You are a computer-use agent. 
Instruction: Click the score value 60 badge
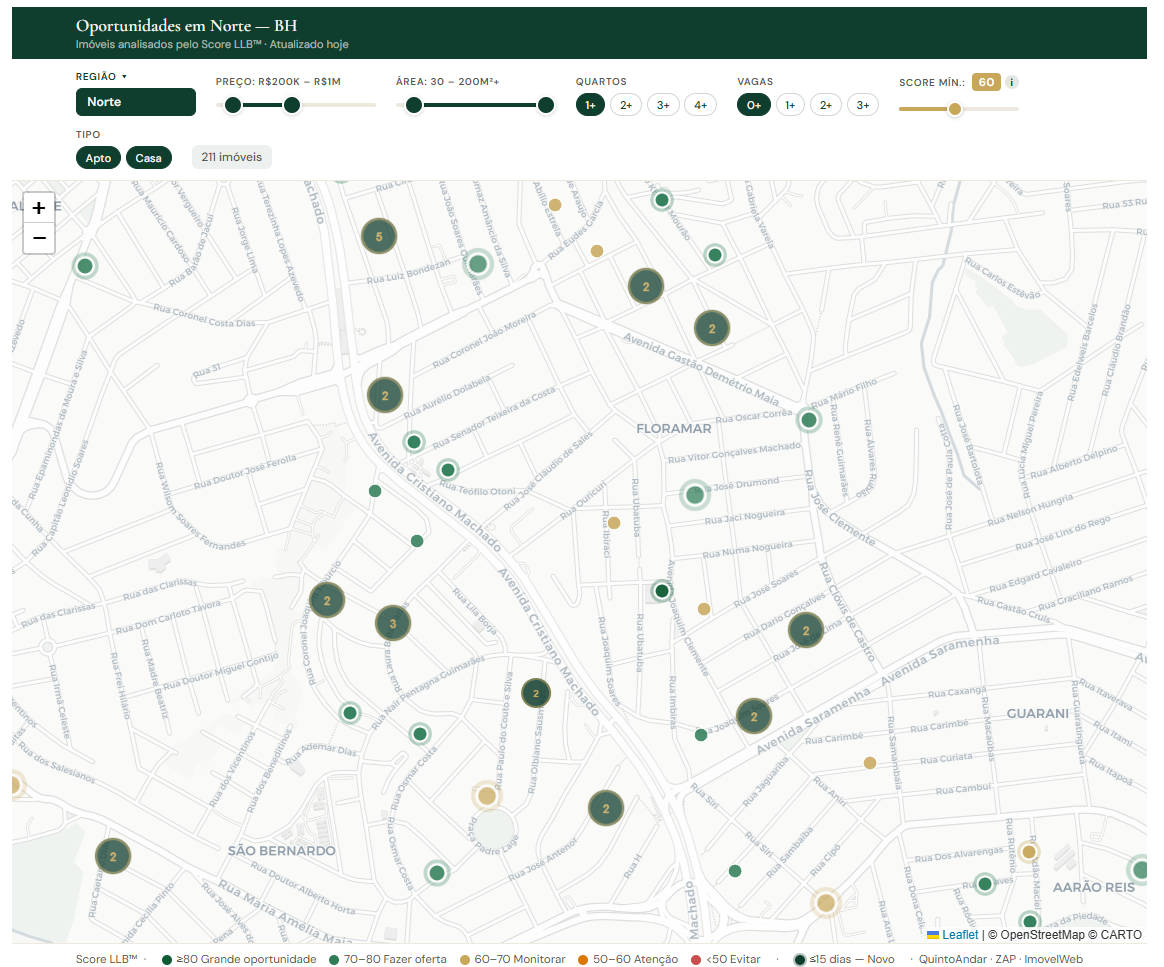[986, 82]
